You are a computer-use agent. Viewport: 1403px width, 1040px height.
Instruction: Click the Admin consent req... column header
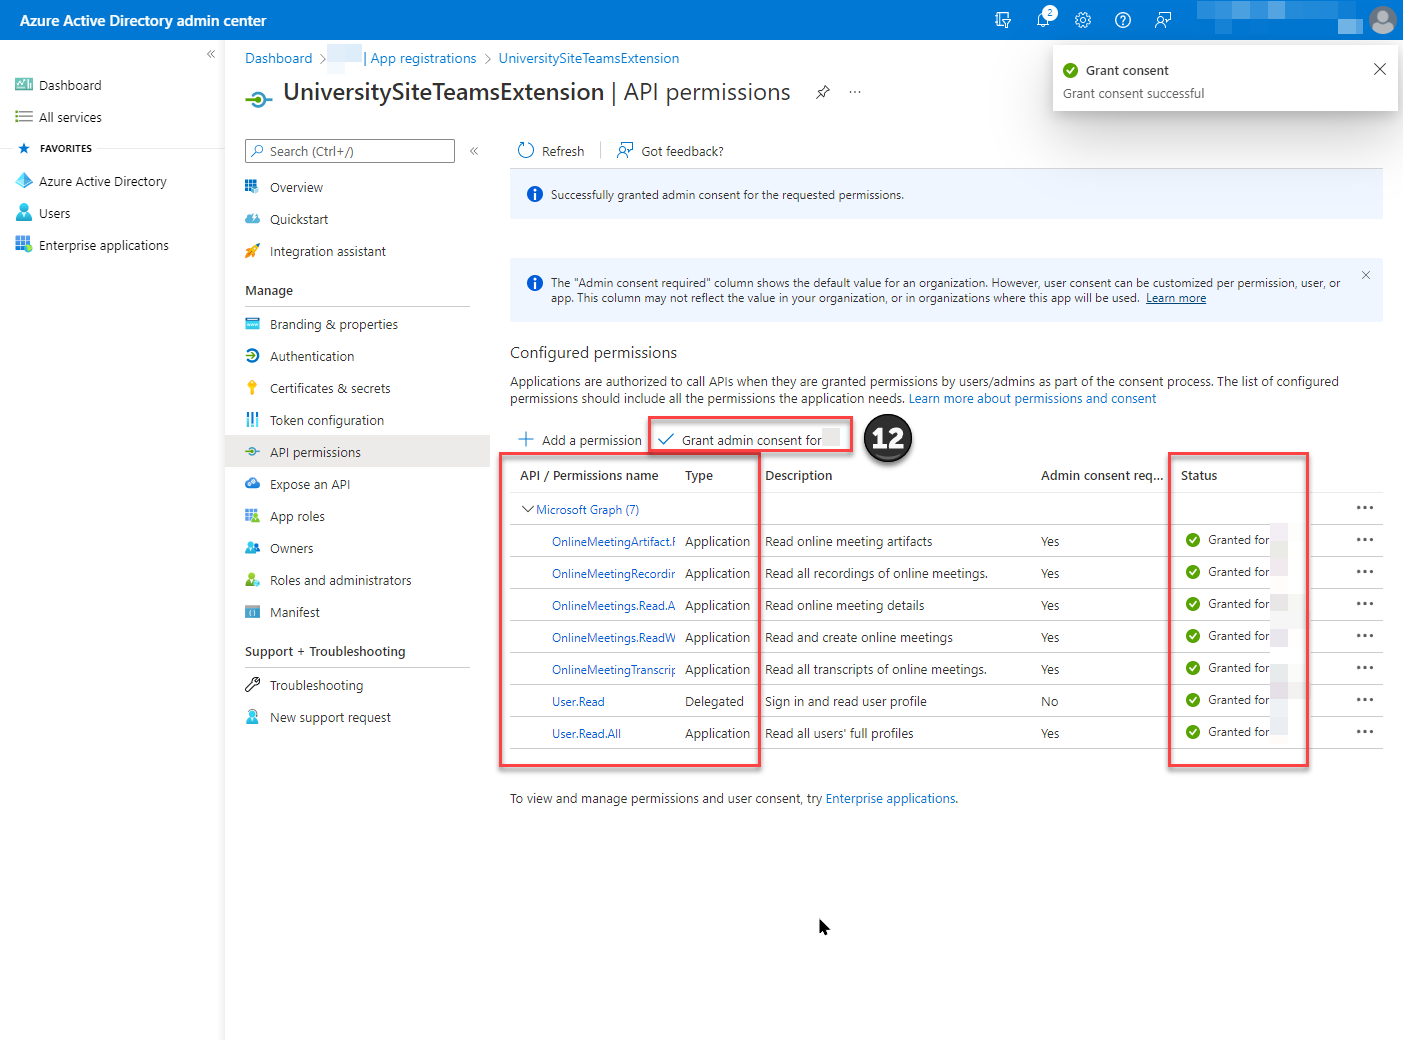1102,475
